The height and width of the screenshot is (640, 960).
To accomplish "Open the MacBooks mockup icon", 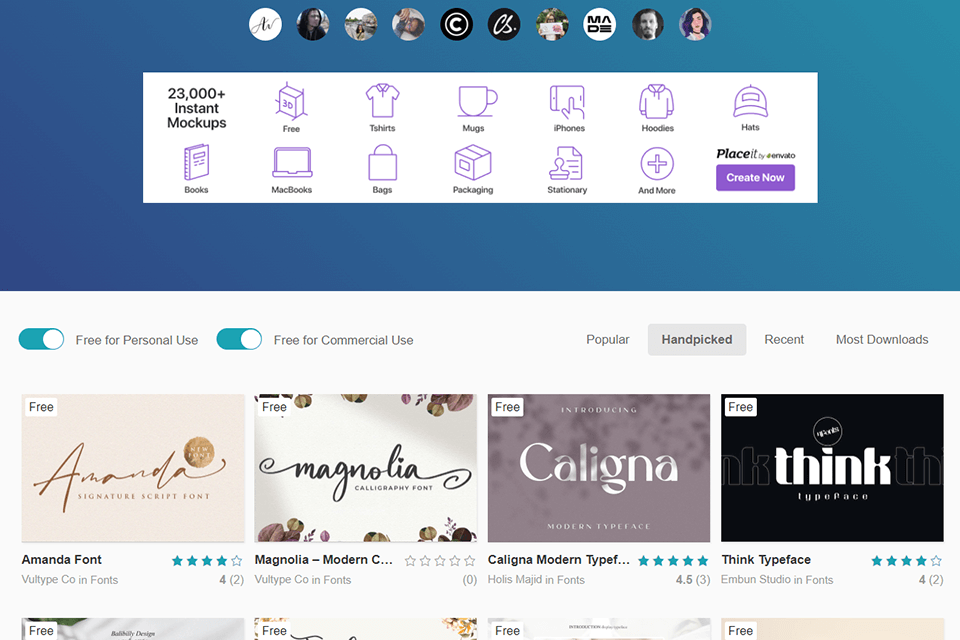I will (292, 162).
